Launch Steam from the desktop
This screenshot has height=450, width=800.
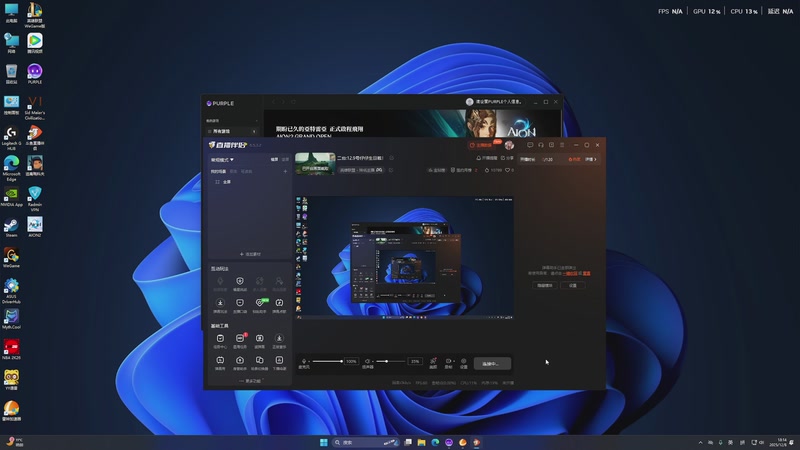point(11,227)
